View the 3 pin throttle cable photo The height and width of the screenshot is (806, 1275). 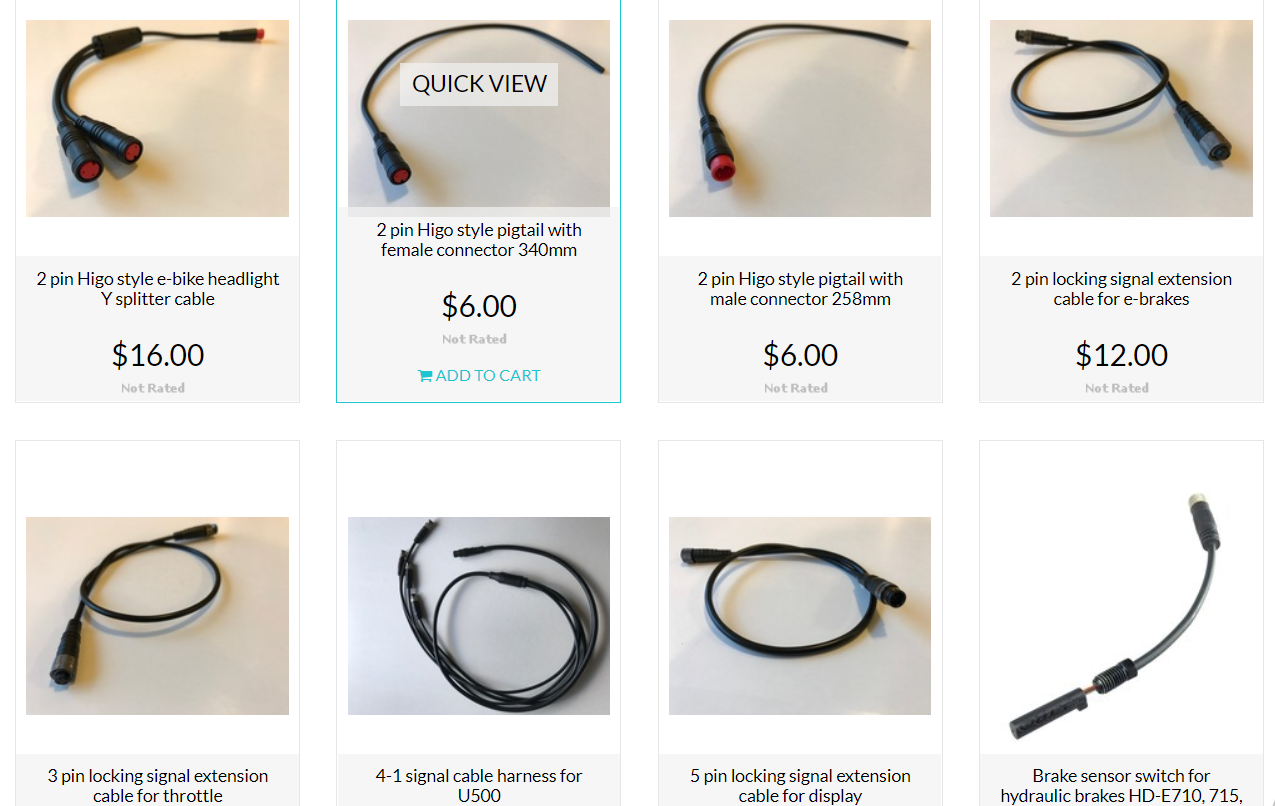[x=157, y=615]
